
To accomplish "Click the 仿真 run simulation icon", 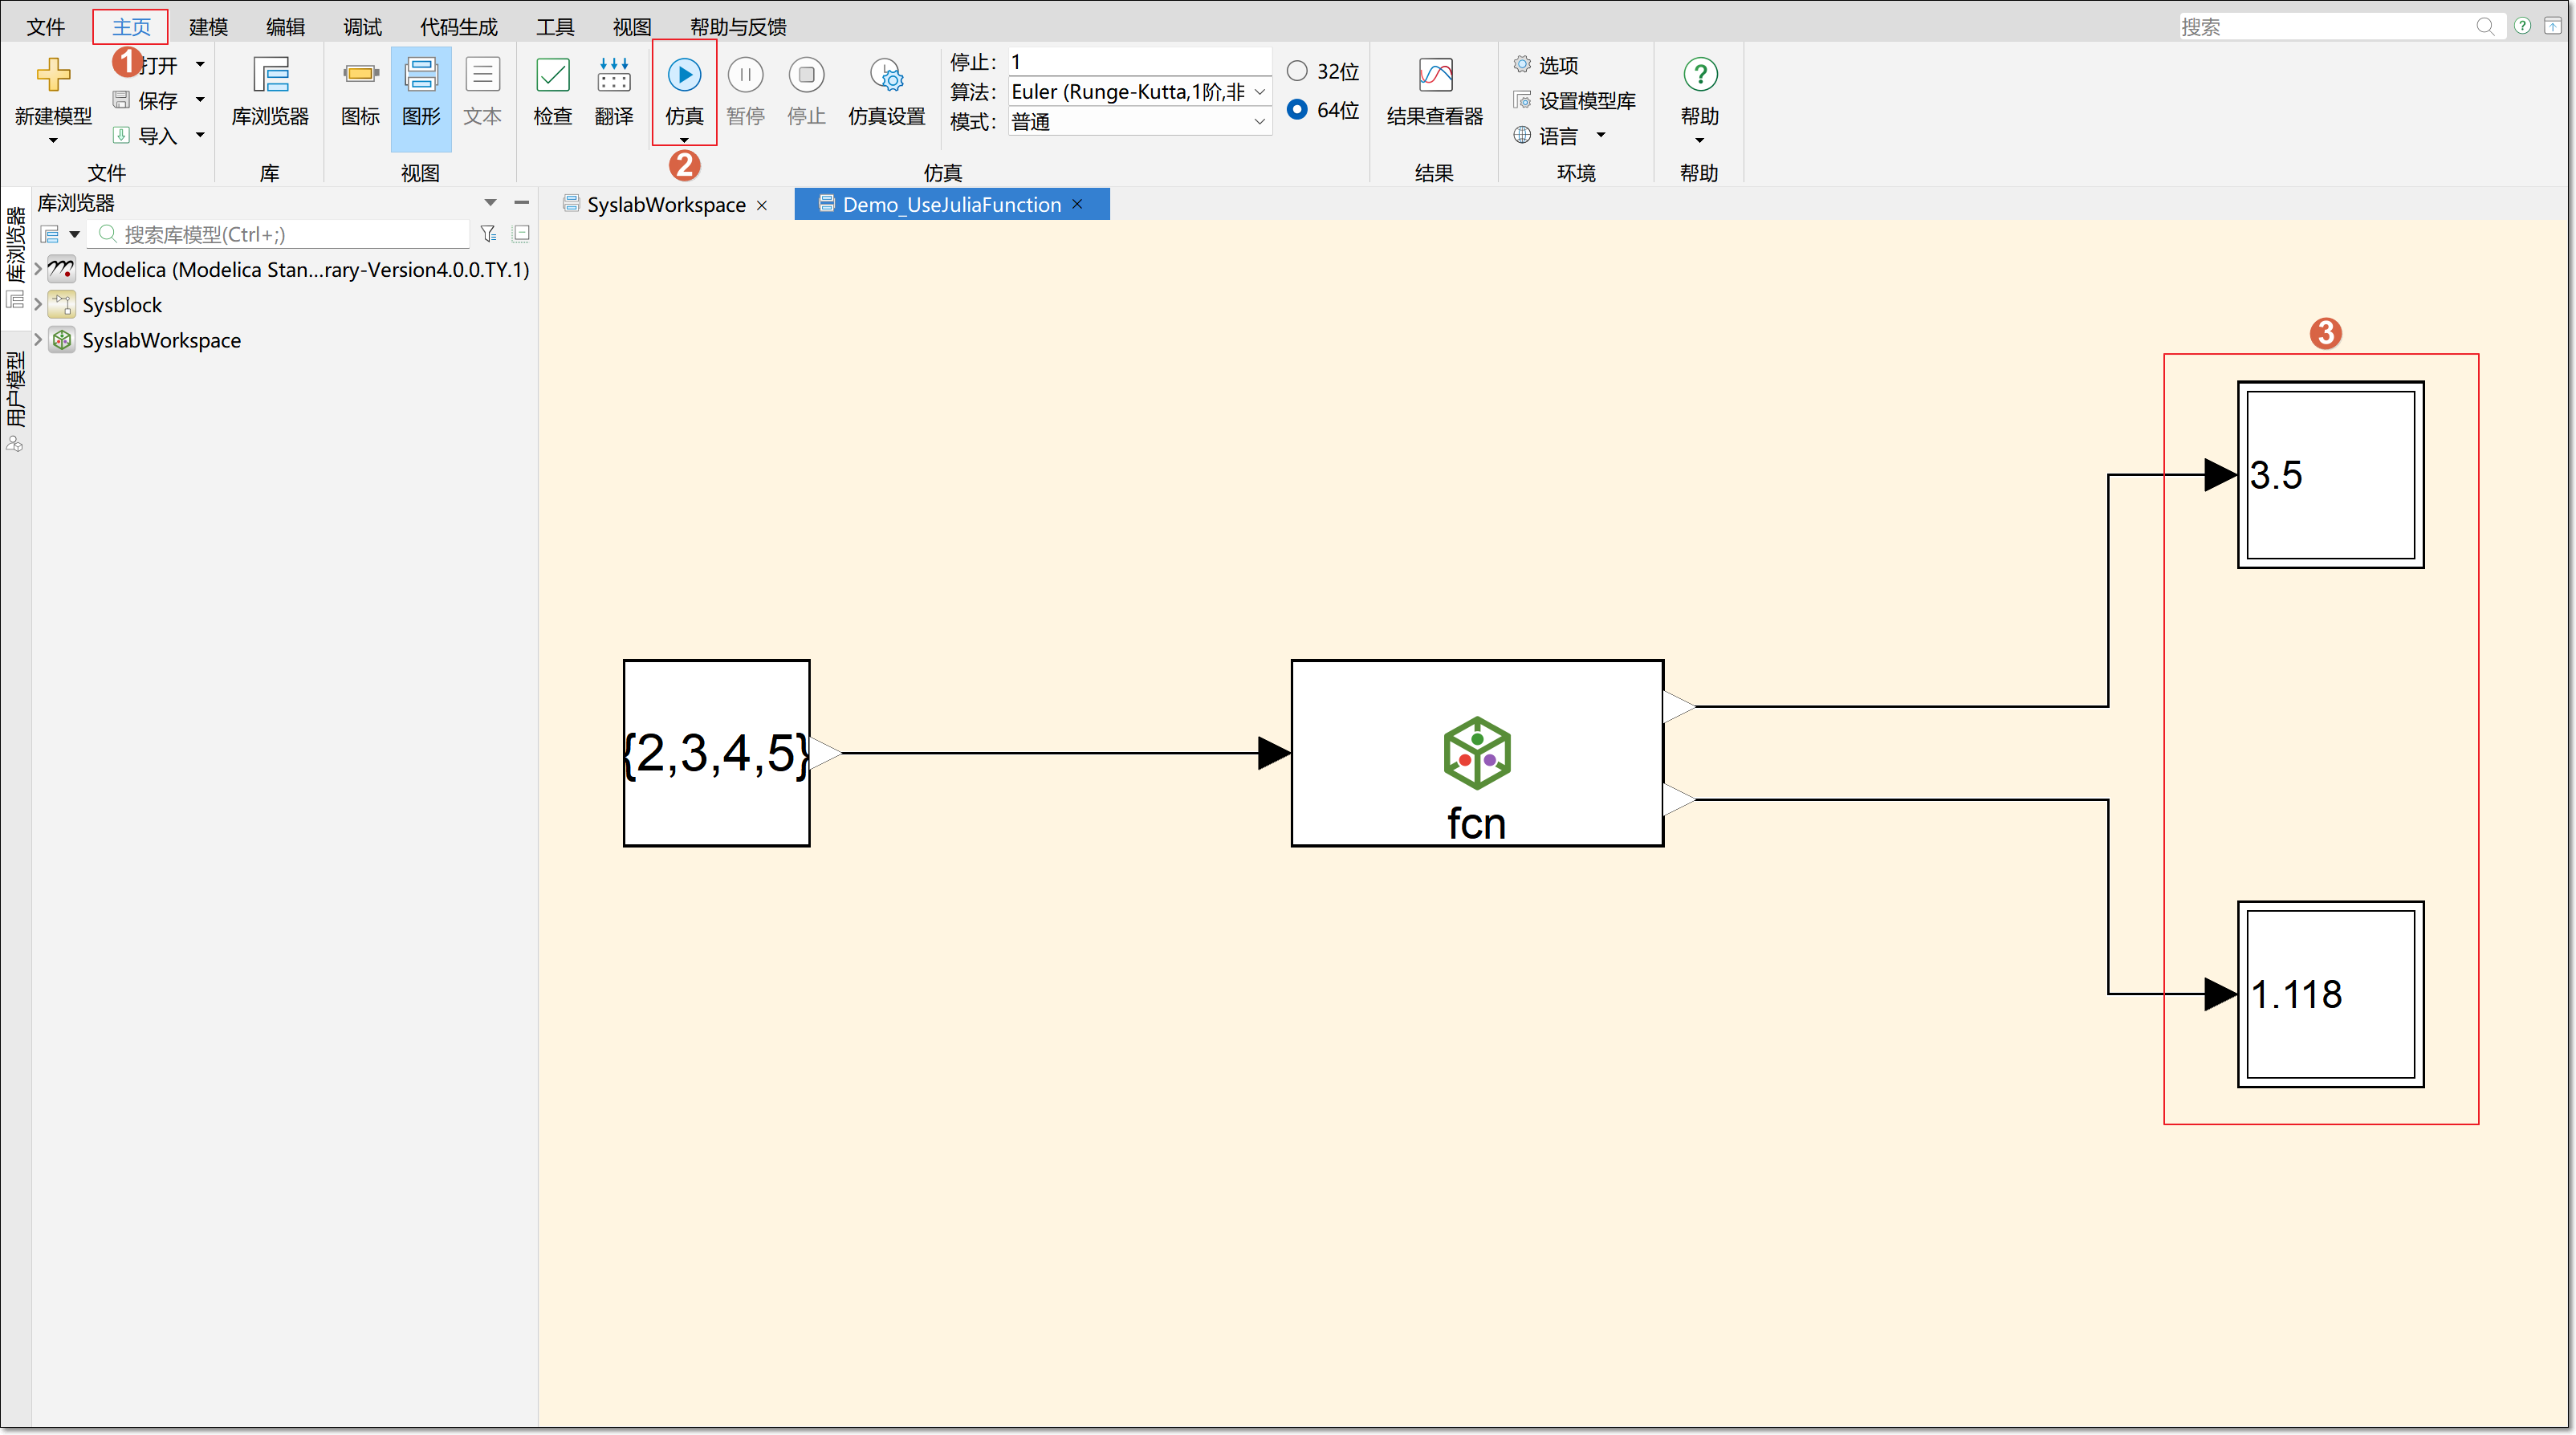I will pyautogui.click(x=684, y=76).
